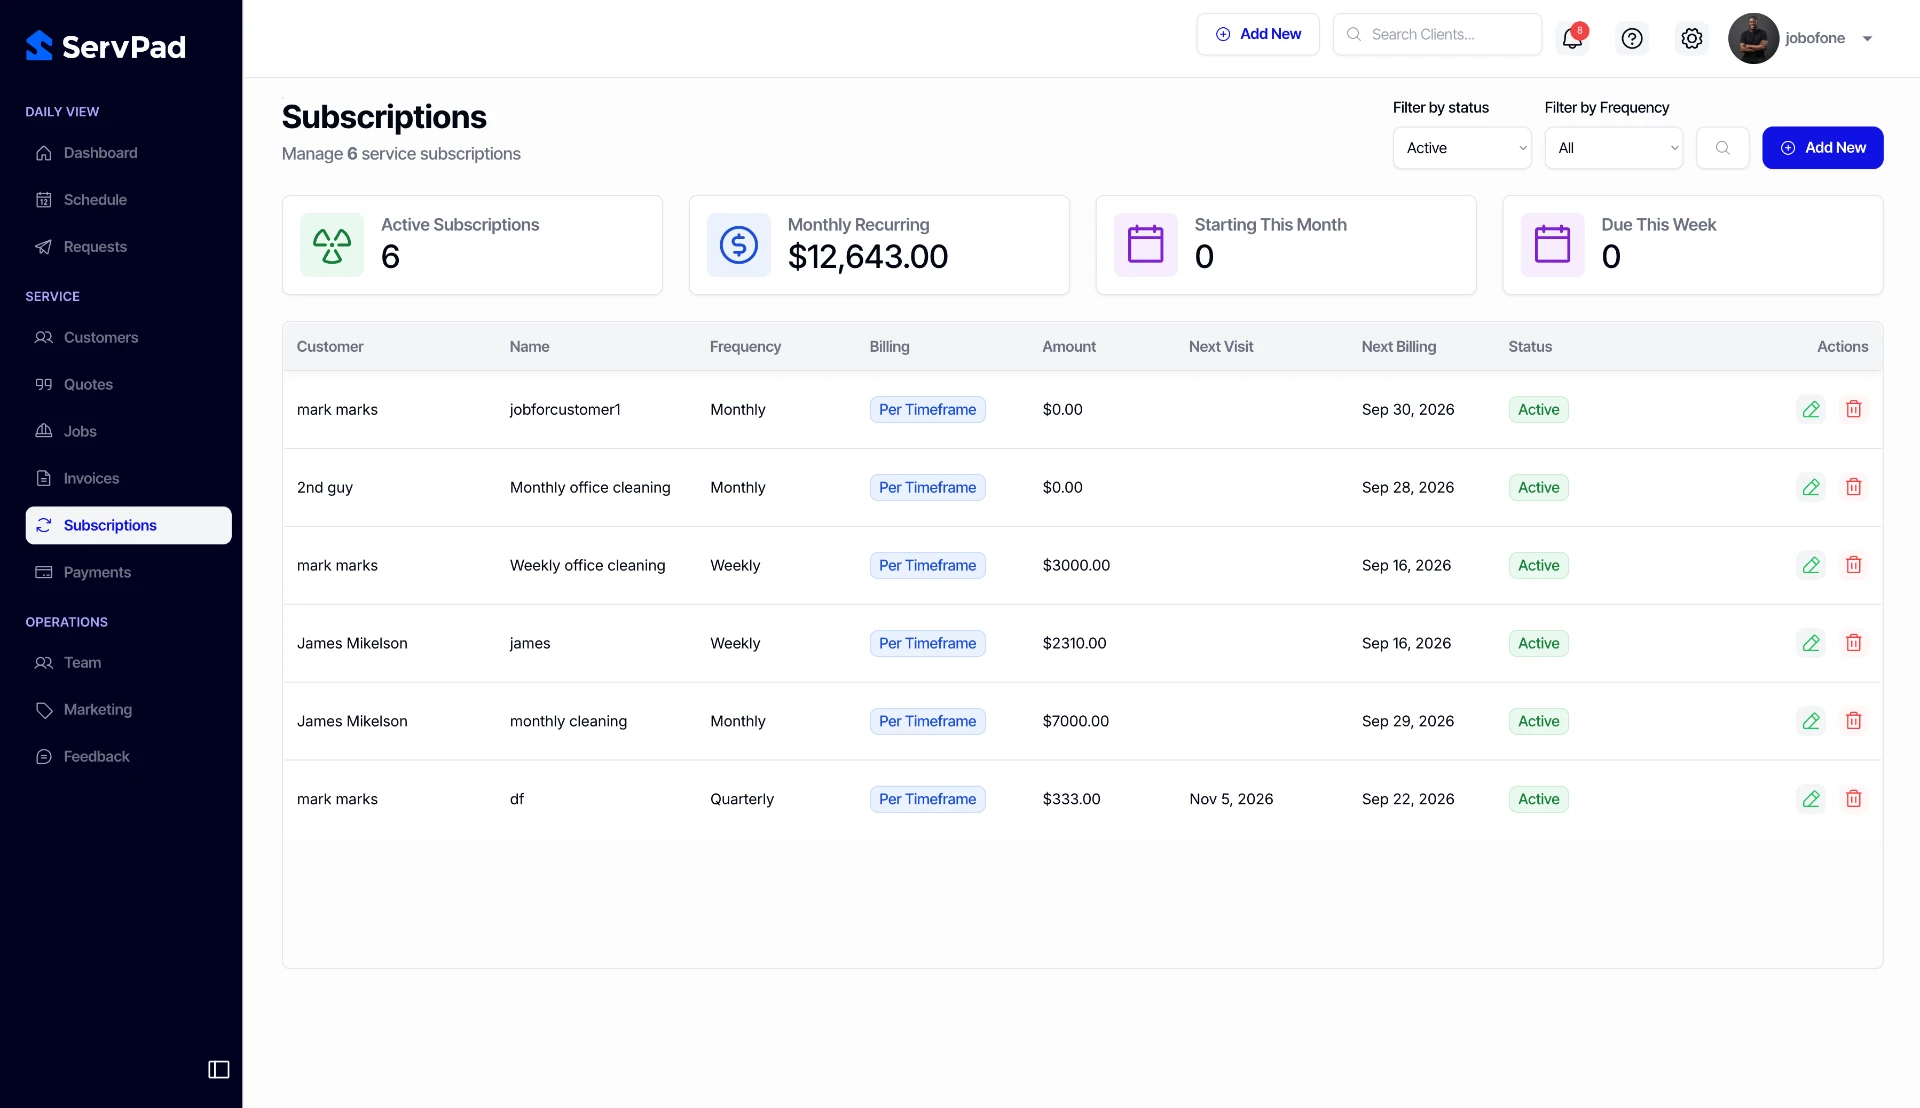Focus the Search Clients field
The width and height of the screenshot is (1920, 1108).
click(x=1437, y=34)
